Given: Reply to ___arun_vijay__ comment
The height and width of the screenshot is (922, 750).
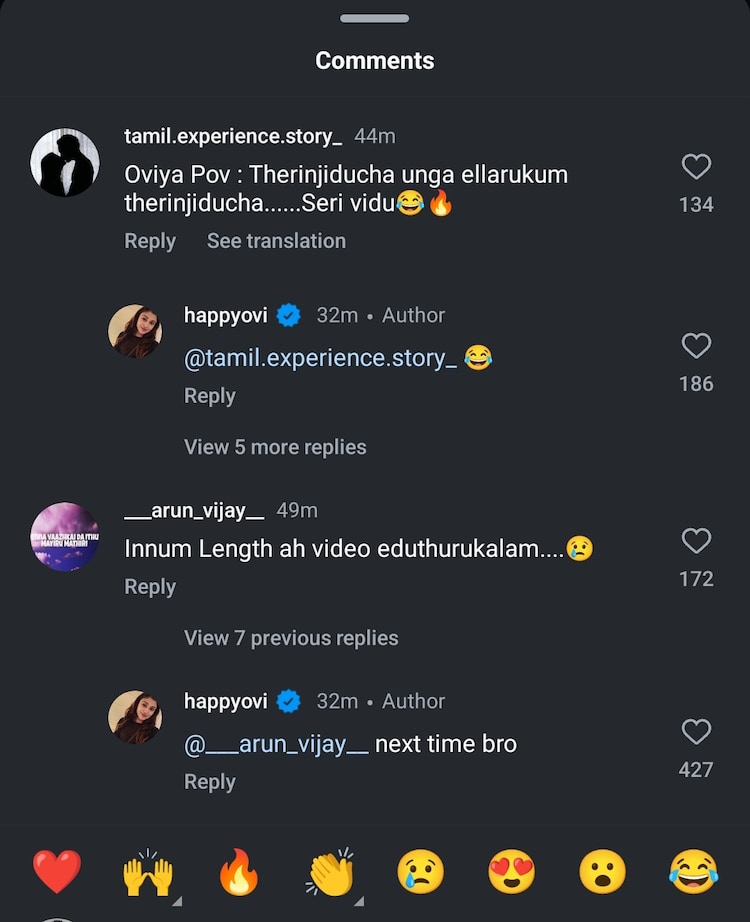Looking at the screenshot, I should click(150, 587).
